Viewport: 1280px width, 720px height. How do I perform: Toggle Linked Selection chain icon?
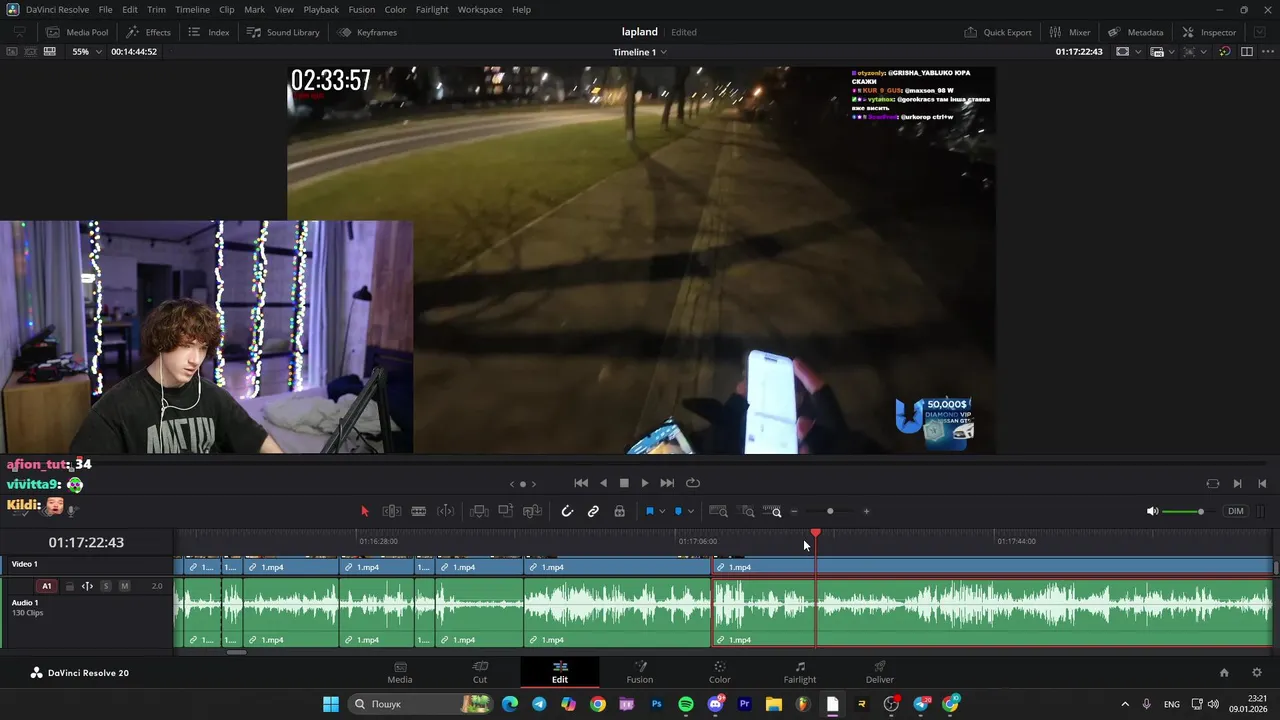593,511
